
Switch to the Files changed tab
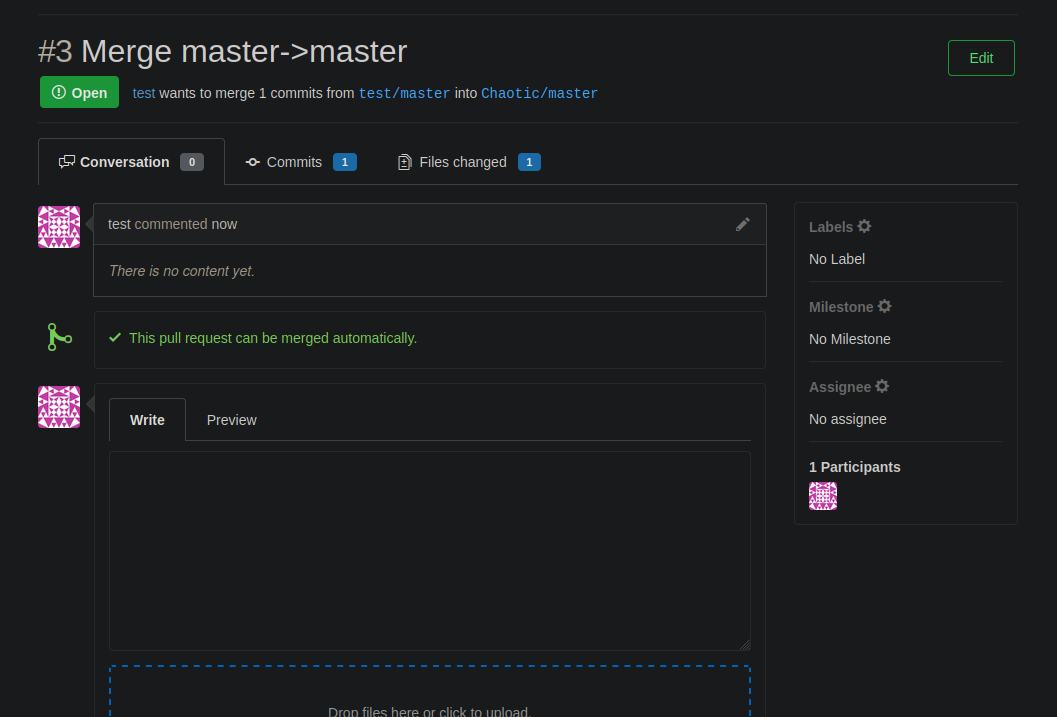coord(469,162)
